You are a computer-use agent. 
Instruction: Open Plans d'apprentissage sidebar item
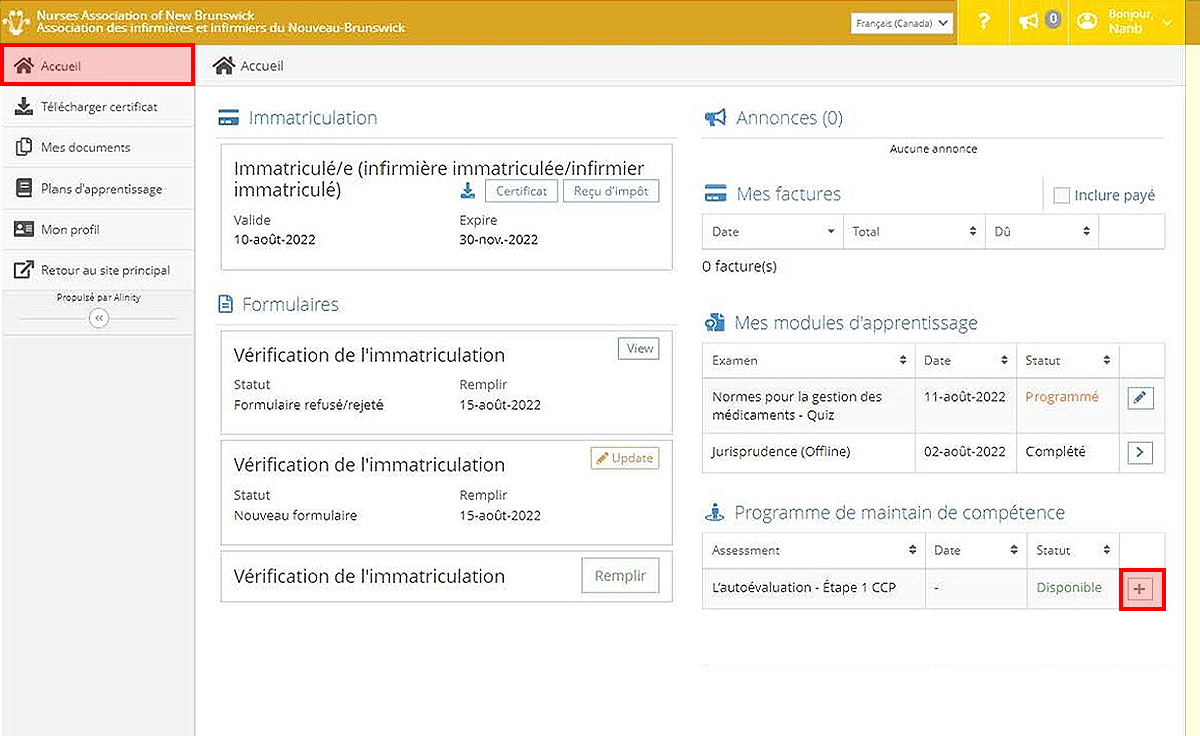(x=100, y=189)
